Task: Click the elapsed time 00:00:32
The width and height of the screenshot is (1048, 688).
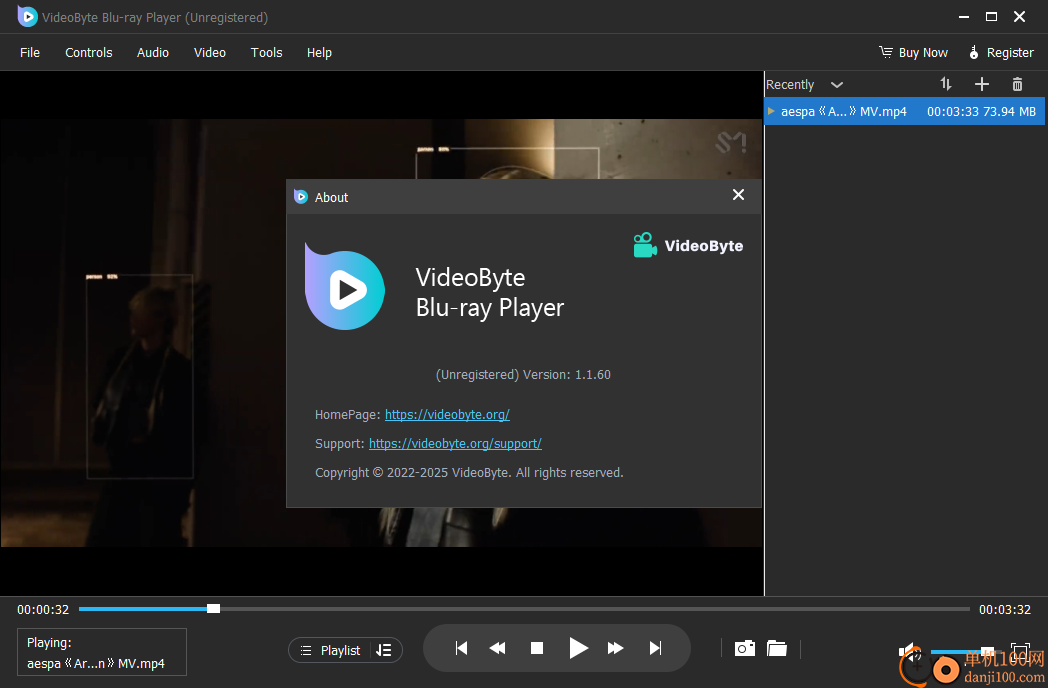Action: pos(43,609)
